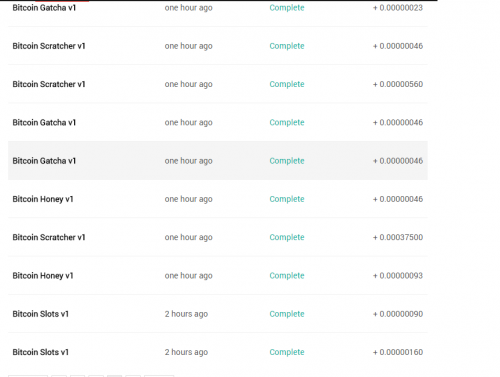
Task: Click the +0.00000023 amount
Action: [398, 8]
